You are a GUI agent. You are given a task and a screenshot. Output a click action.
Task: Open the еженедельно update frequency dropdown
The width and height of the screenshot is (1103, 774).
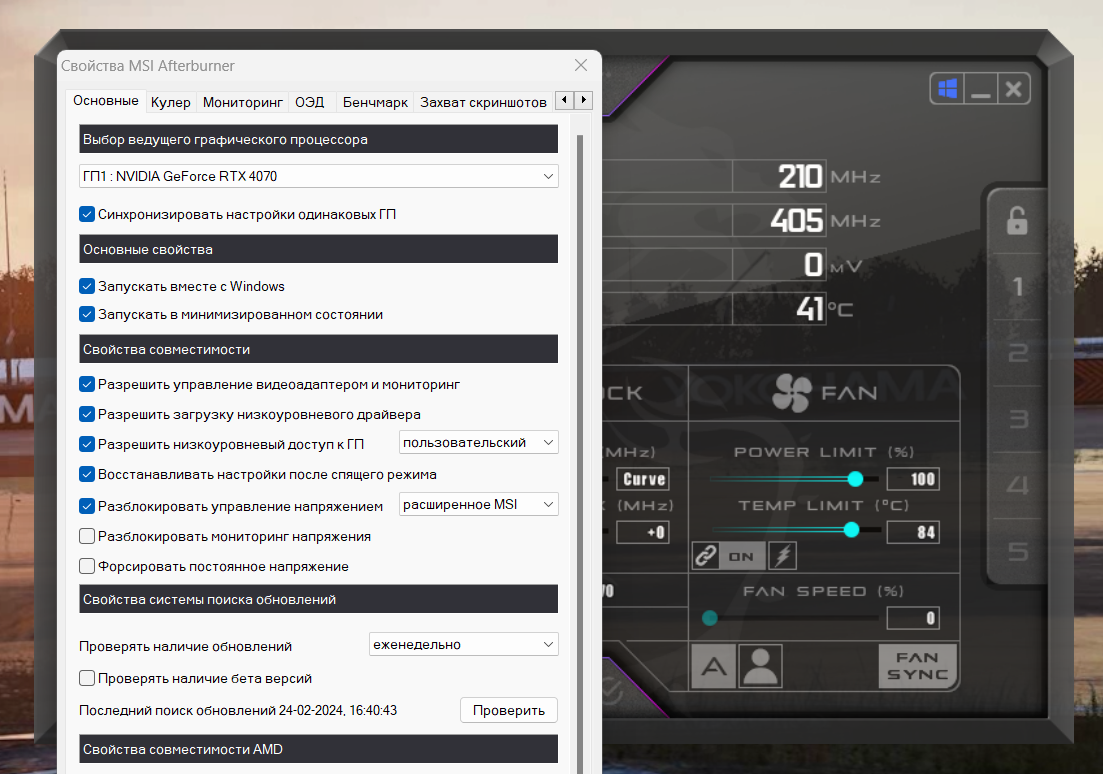(x=464, y=645)
